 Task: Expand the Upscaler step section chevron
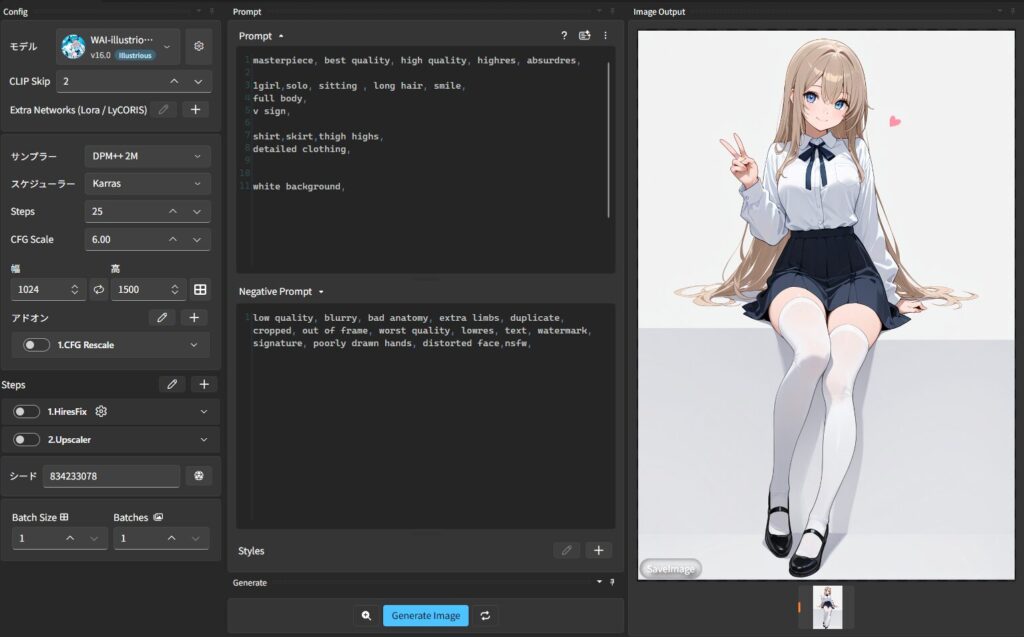(204, 439)
